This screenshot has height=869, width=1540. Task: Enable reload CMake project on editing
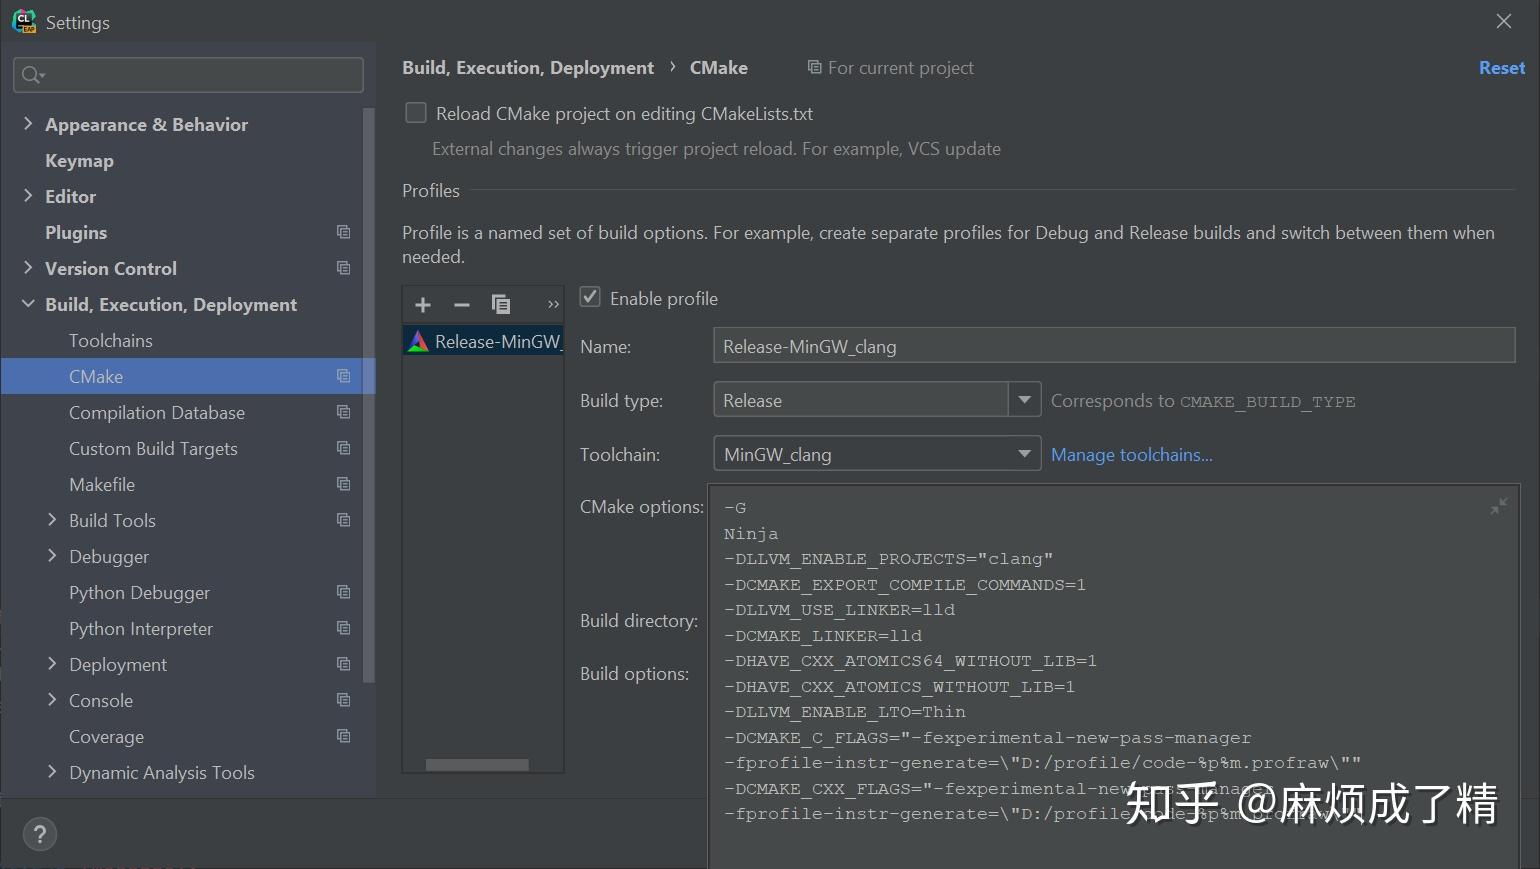[x=416, y=113]
